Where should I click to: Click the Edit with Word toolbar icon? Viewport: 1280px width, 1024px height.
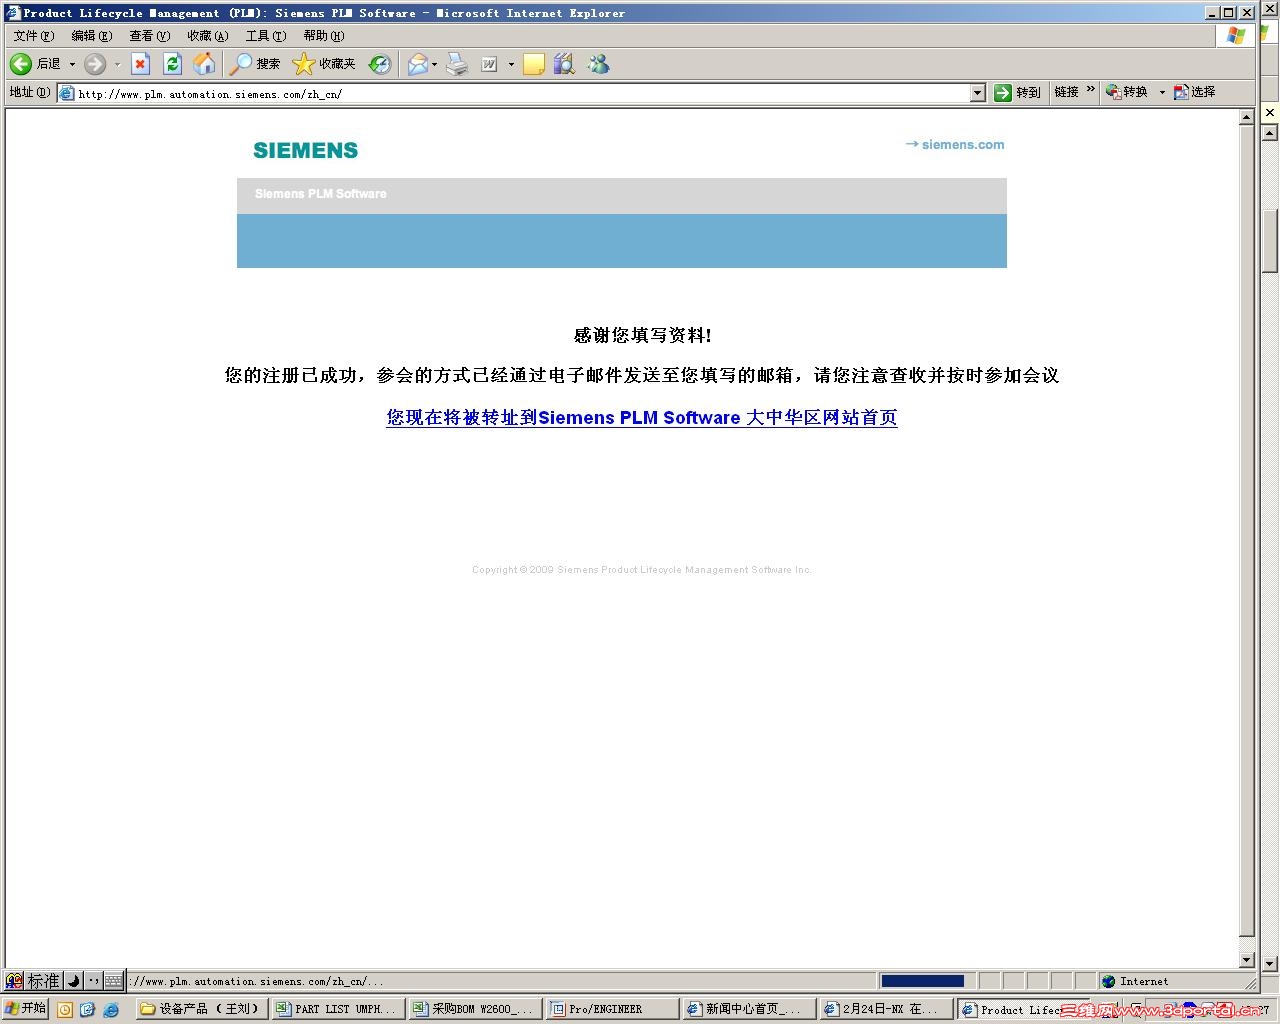(x=489, y=64)
